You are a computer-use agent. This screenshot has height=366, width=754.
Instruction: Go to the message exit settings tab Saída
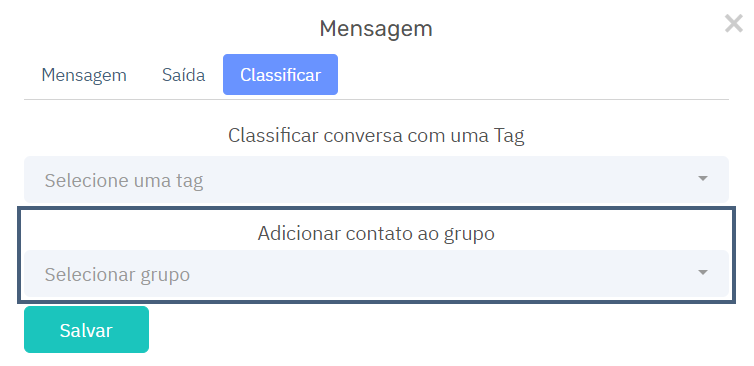(184, 75)
